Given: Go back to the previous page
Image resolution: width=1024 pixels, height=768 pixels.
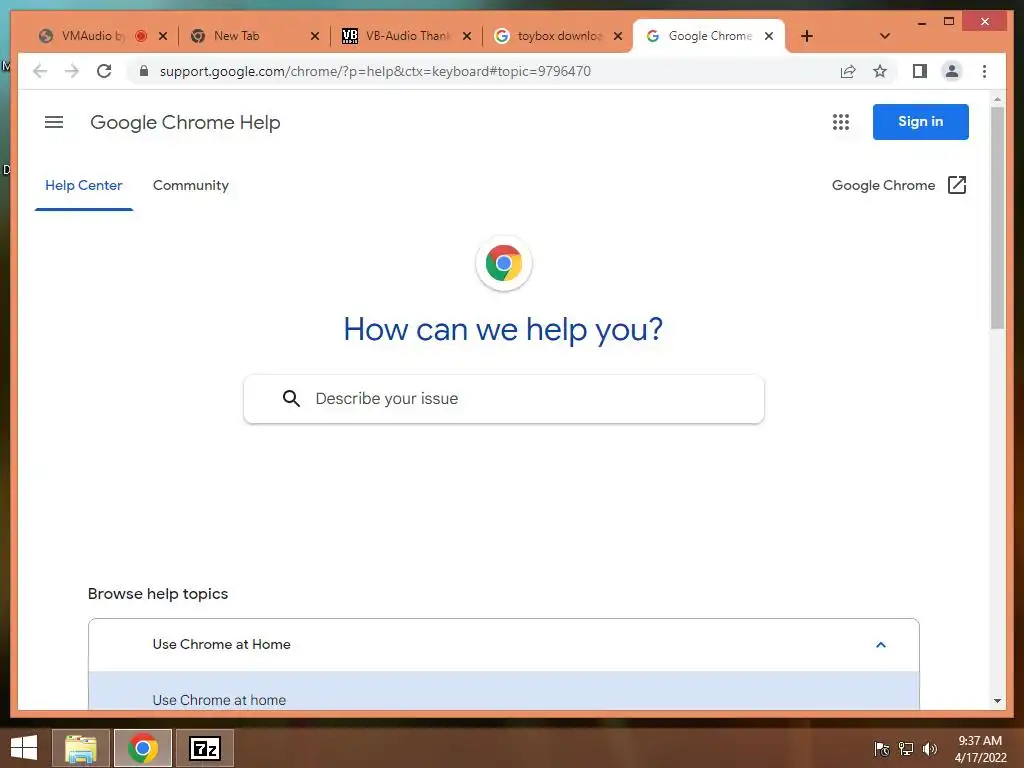Looking at the screenshot, I should coord(40,71).
